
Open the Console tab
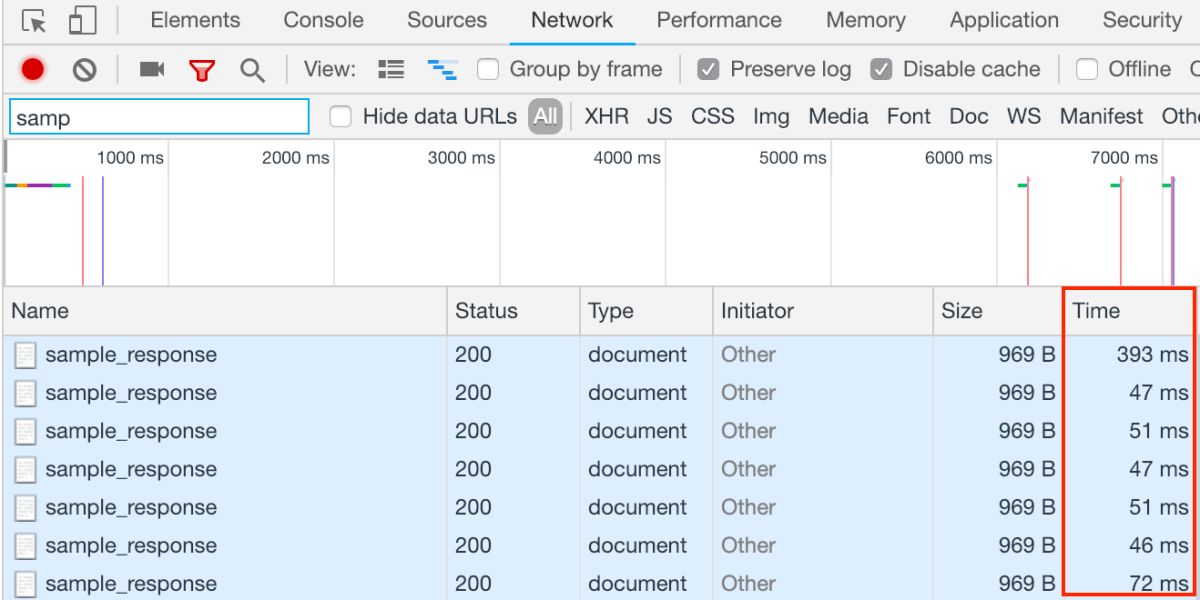pyautogui.click(x=323, y=21)
